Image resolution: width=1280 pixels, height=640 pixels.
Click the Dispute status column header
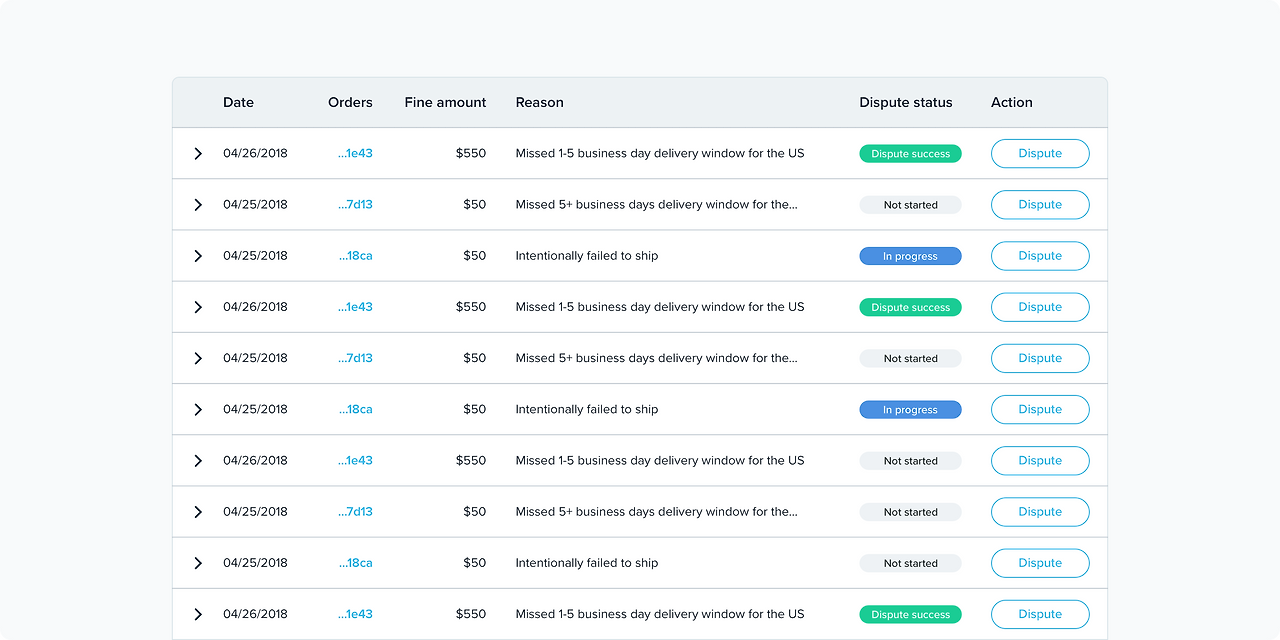click(906, 102)
